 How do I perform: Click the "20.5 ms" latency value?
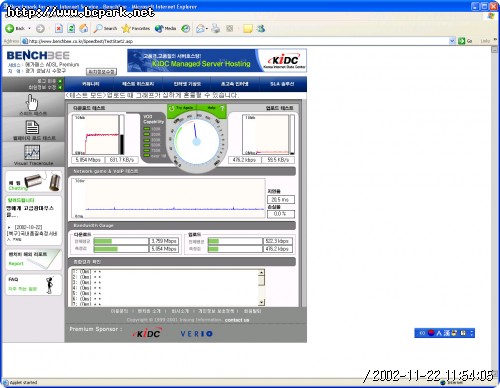[x=280, y=200]
